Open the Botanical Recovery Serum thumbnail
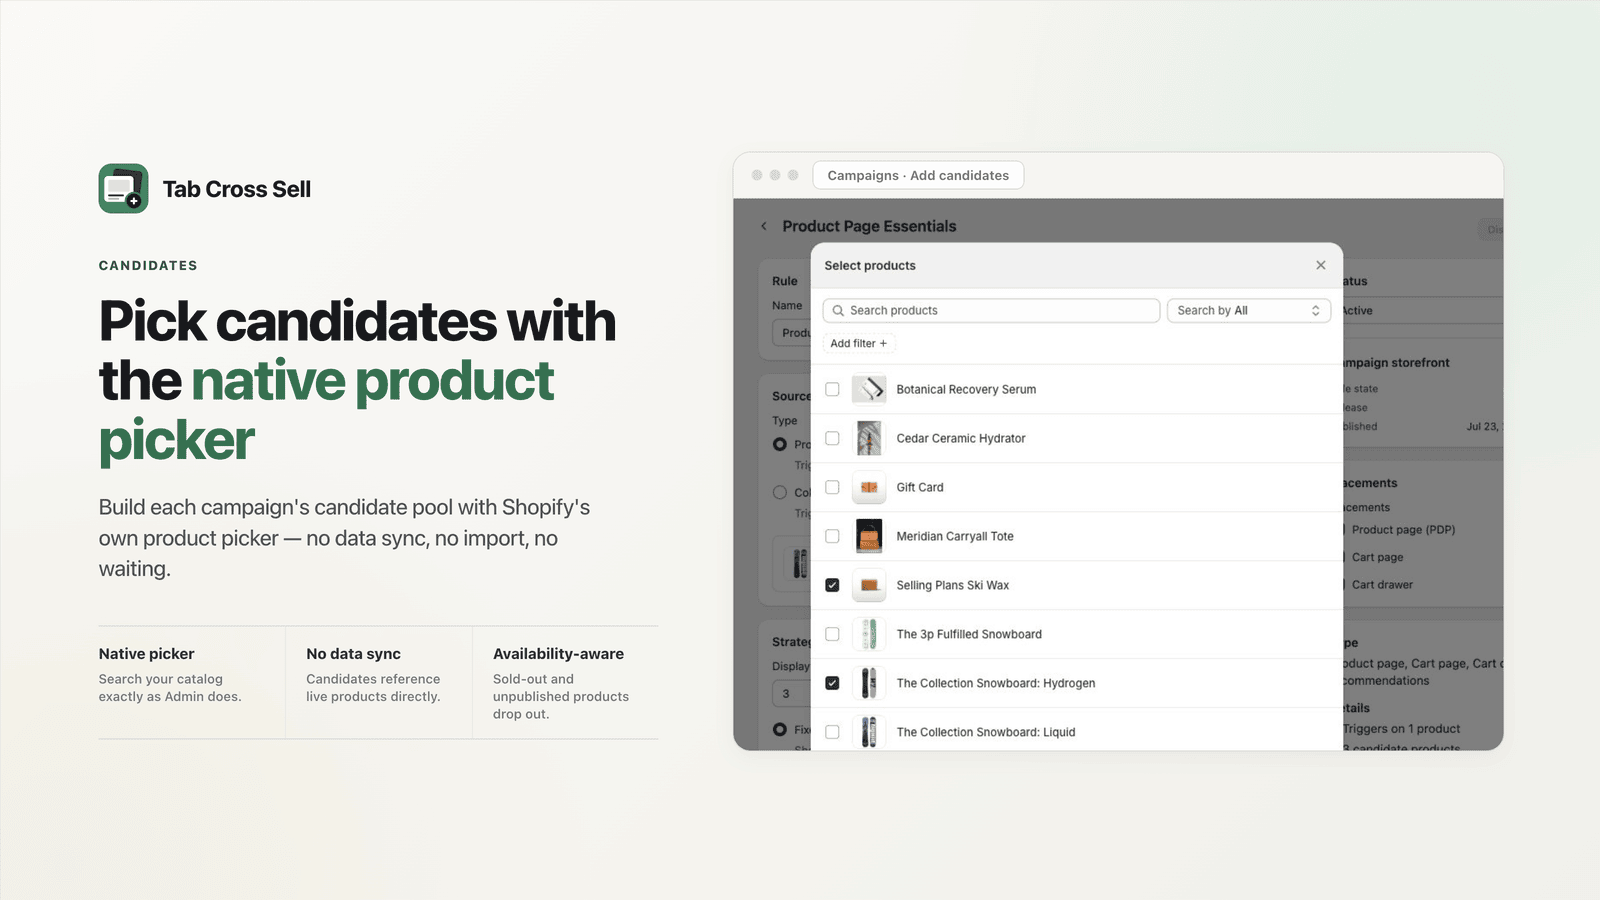 (x=869, y=389)
